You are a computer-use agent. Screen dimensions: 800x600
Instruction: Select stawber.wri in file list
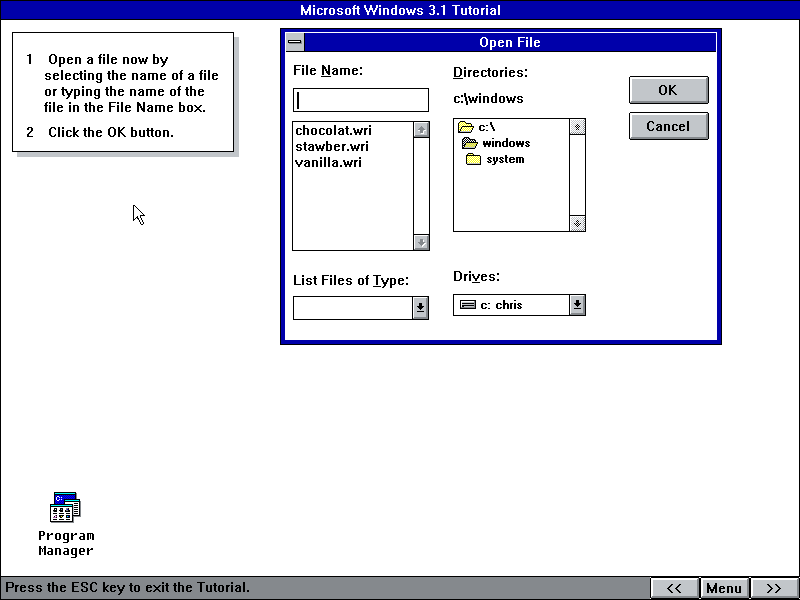click(x=332, y=146)
